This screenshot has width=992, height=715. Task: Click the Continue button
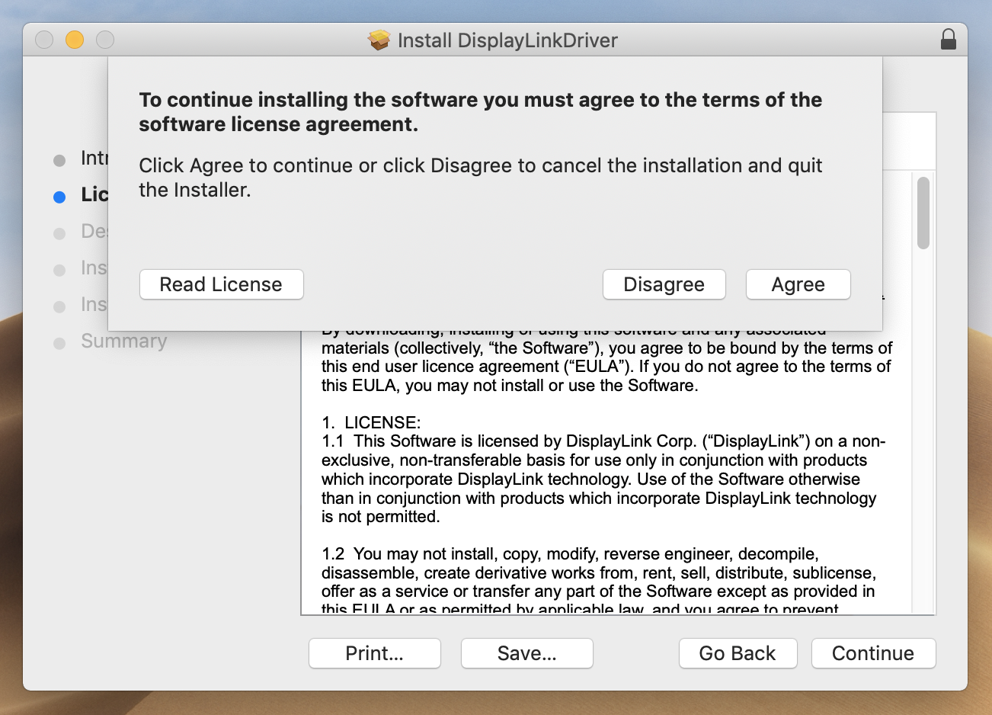pyautogui.click(x=872, y=653)
